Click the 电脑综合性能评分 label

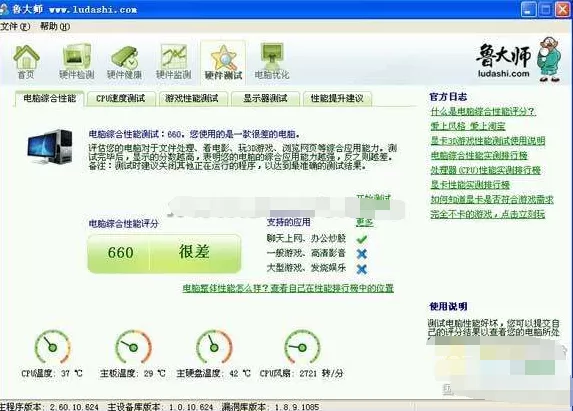(x=124, y=224)
